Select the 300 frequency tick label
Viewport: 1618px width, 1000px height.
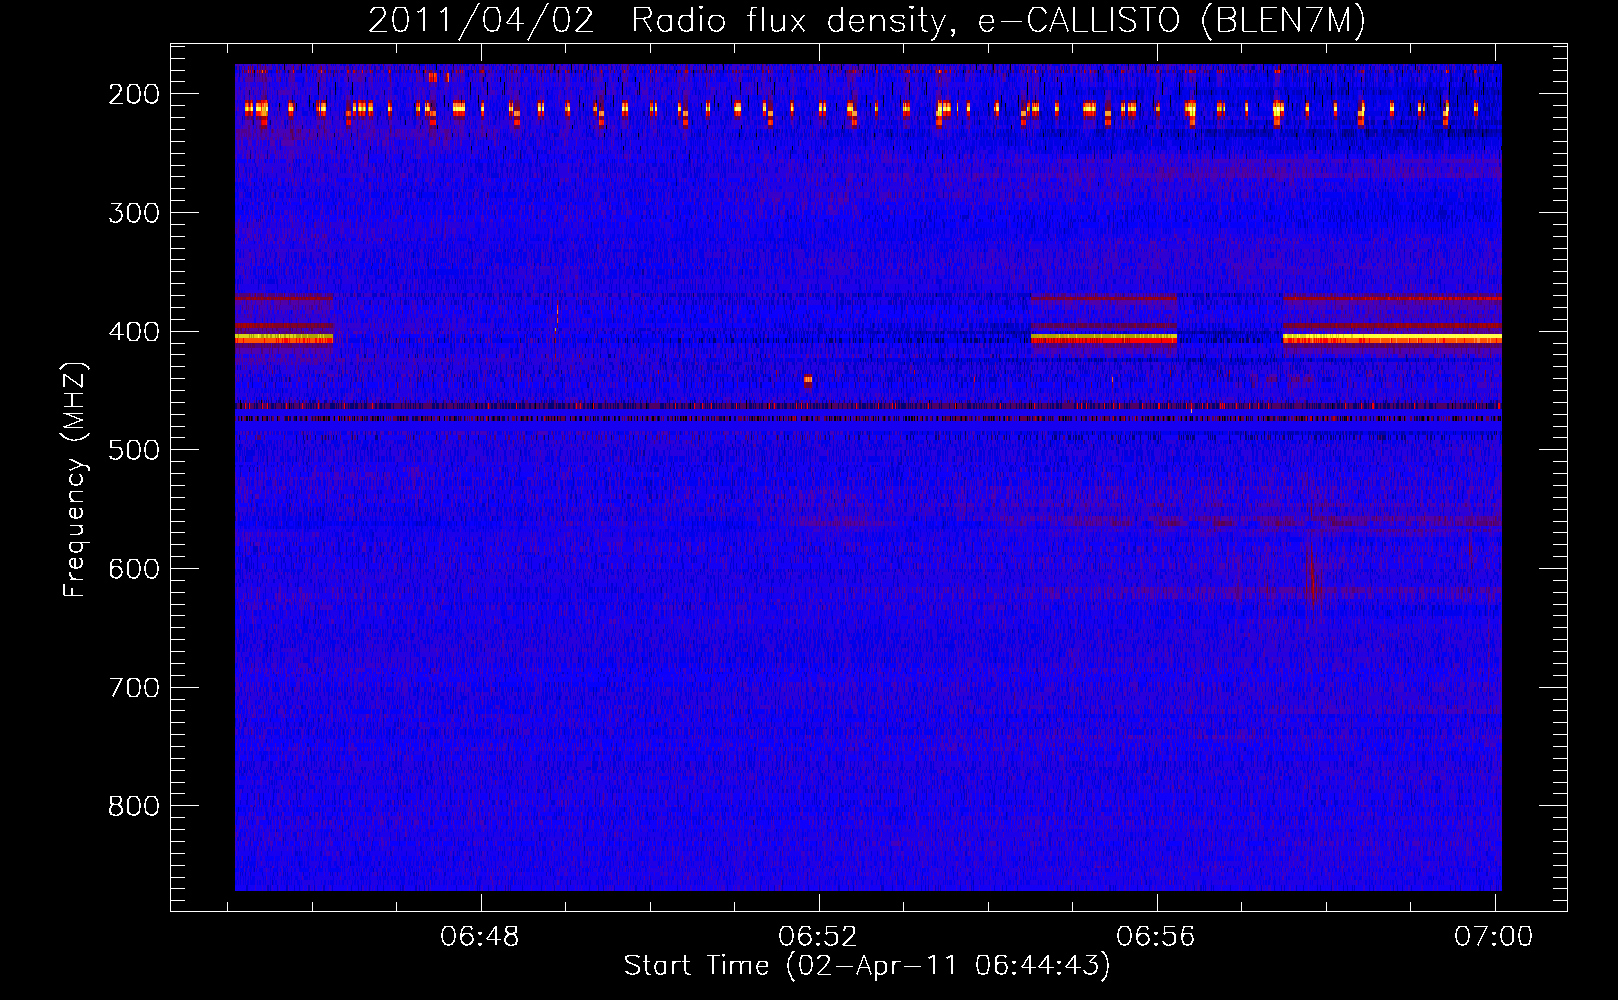(x=134, y=213)
